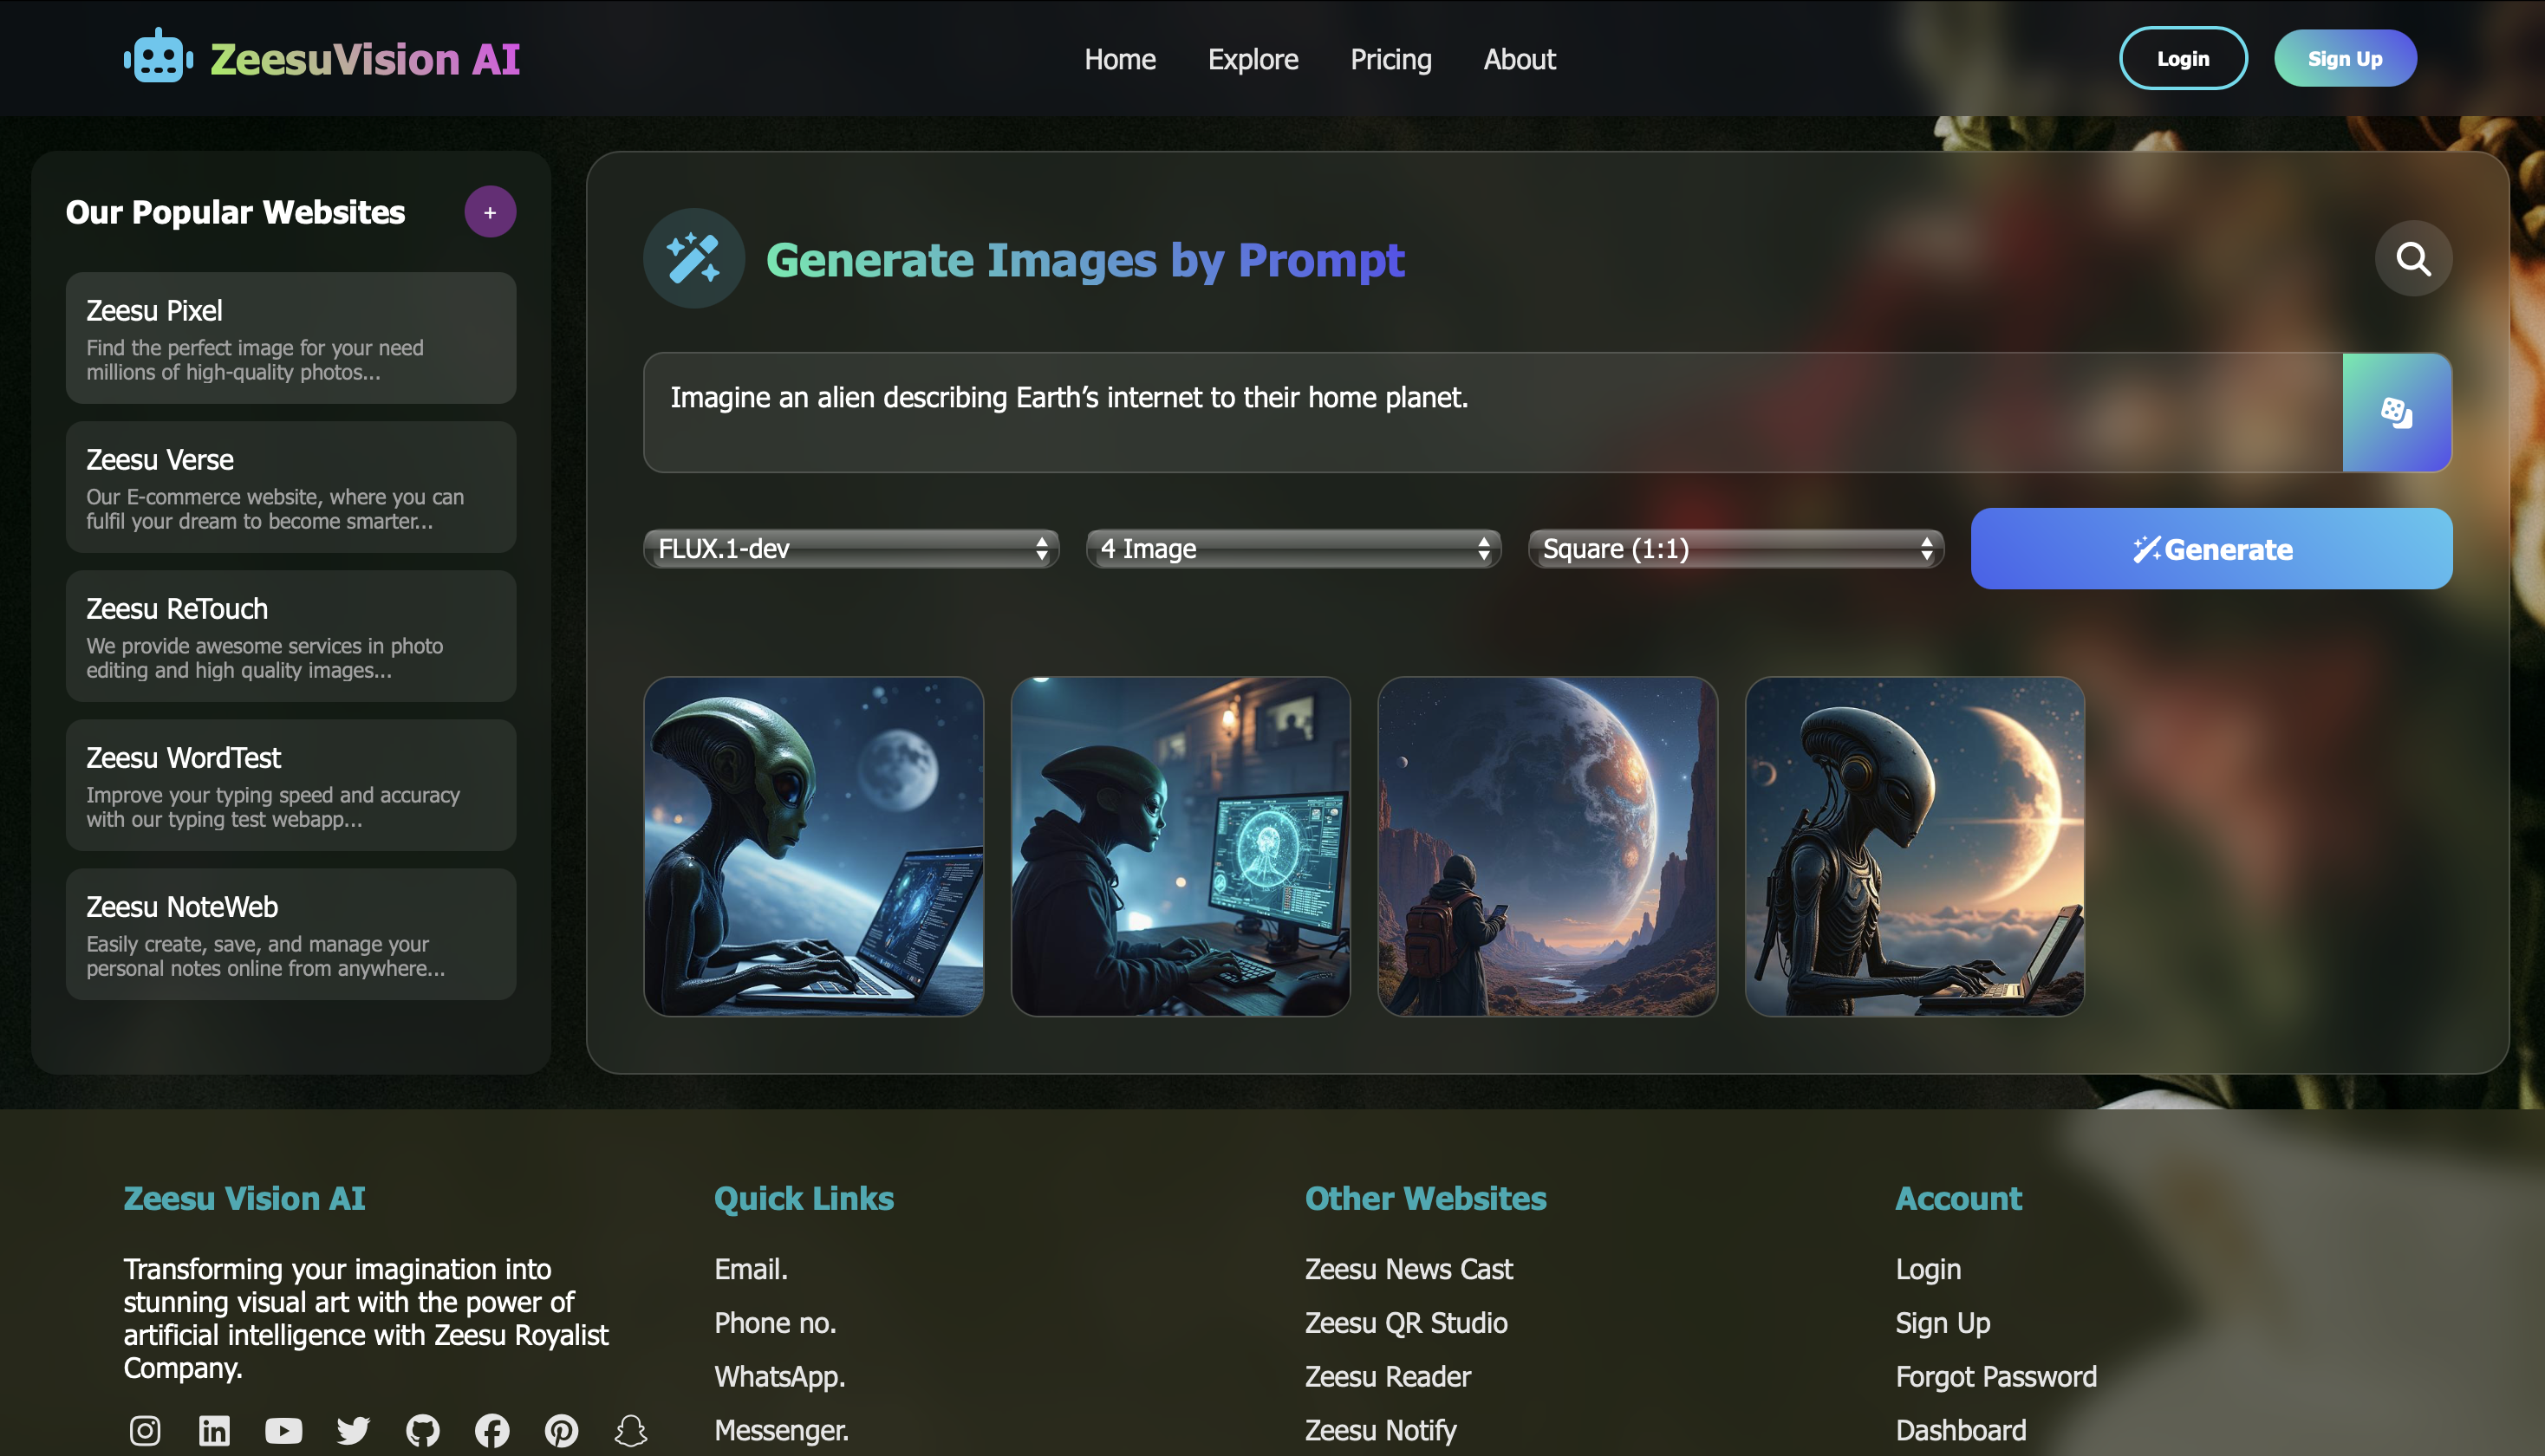This screenshot has height=1456, width=2545.
Task: Open the Facebook footer icon
Action: click(492, 1431)
